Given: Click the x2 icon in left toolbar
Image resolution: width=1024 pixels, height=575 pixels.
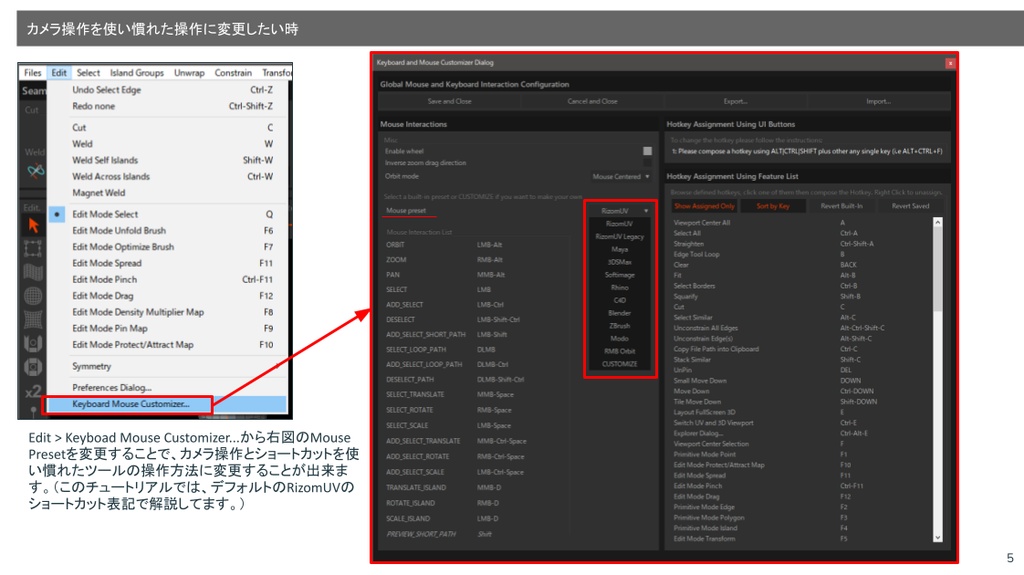Looking at the screenshot, I should pyautogui.click(x=33, y=392).
